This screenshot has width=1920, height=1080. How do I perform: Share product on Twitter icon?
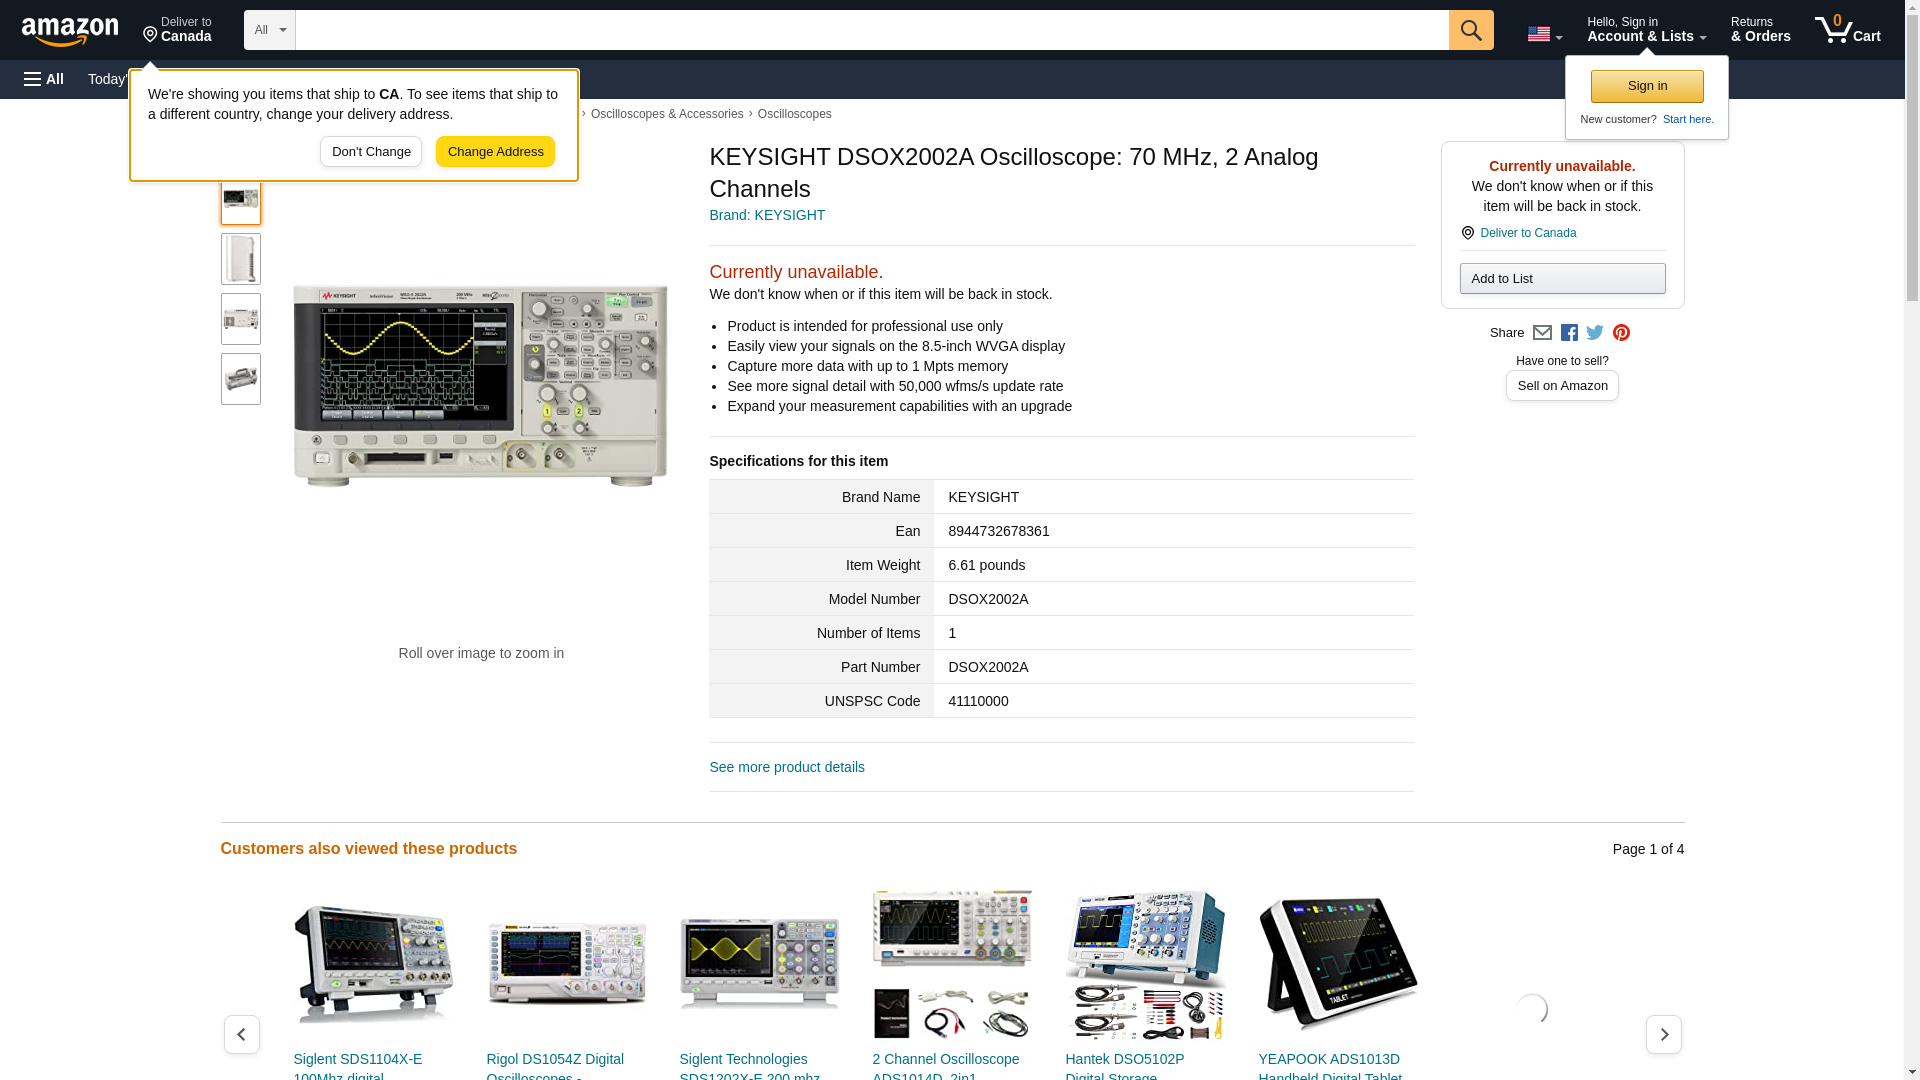click(x=1595, y=333)
